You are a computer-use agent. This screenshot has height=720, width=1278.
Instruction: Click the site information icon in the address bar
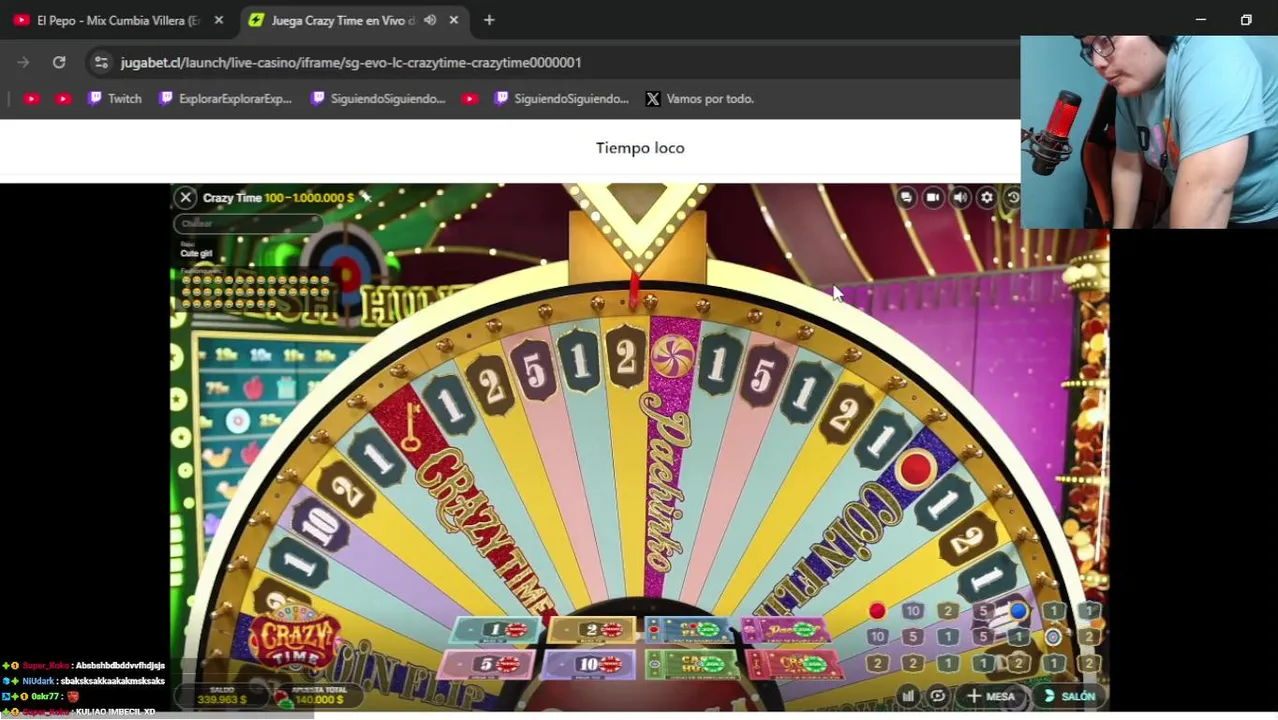pos(101,62)
